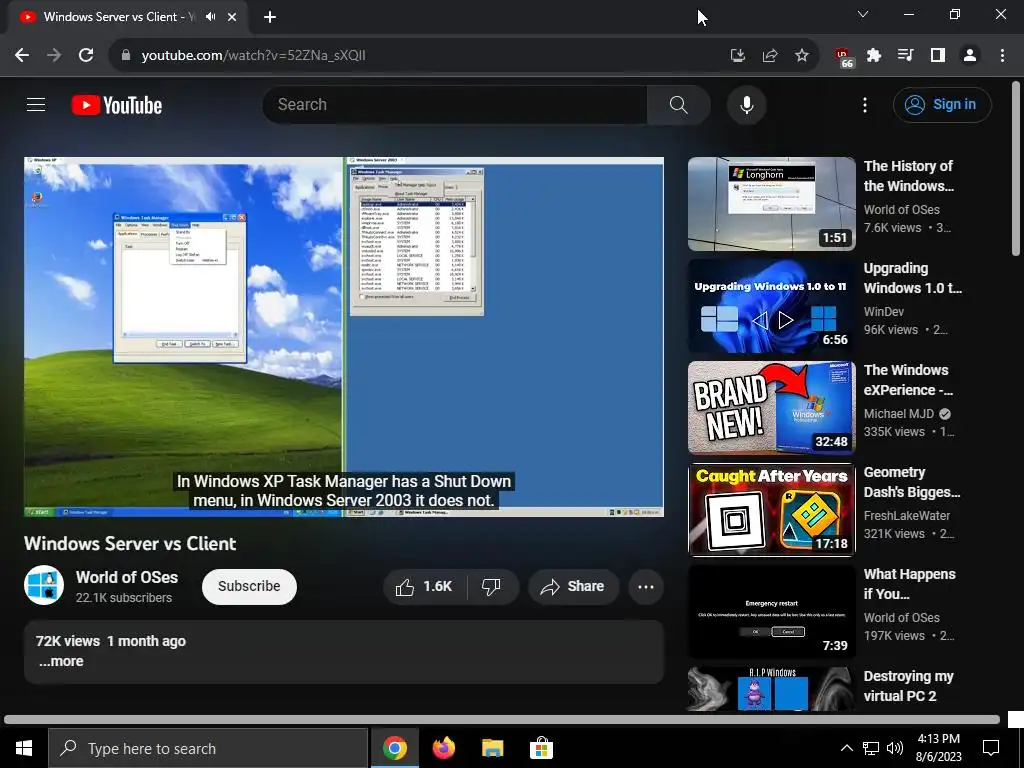The width and height of the screenshot is (1024, 768).
Task: Open the uBlock extension icon
Action: (x=843, y=57)
